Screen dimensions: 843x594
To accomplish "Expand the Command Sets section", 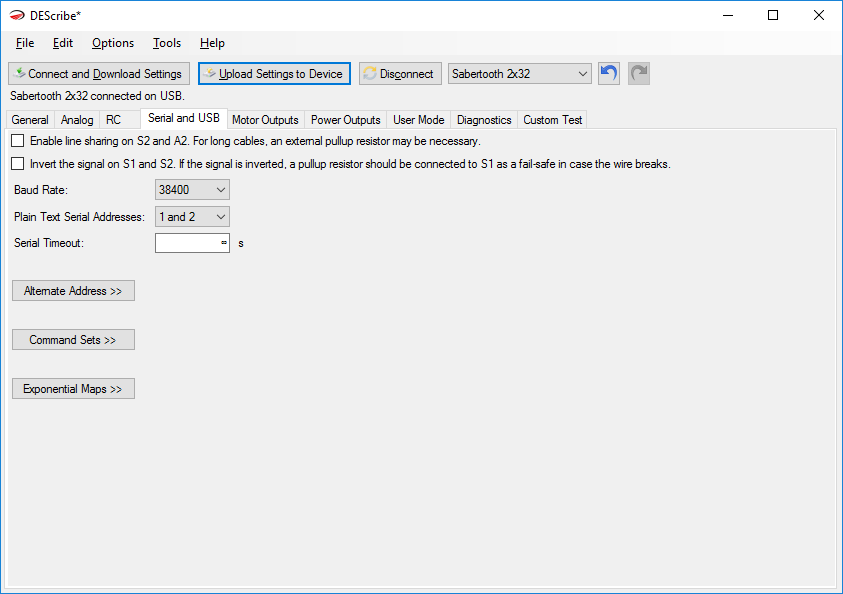I will click(73, 340).
